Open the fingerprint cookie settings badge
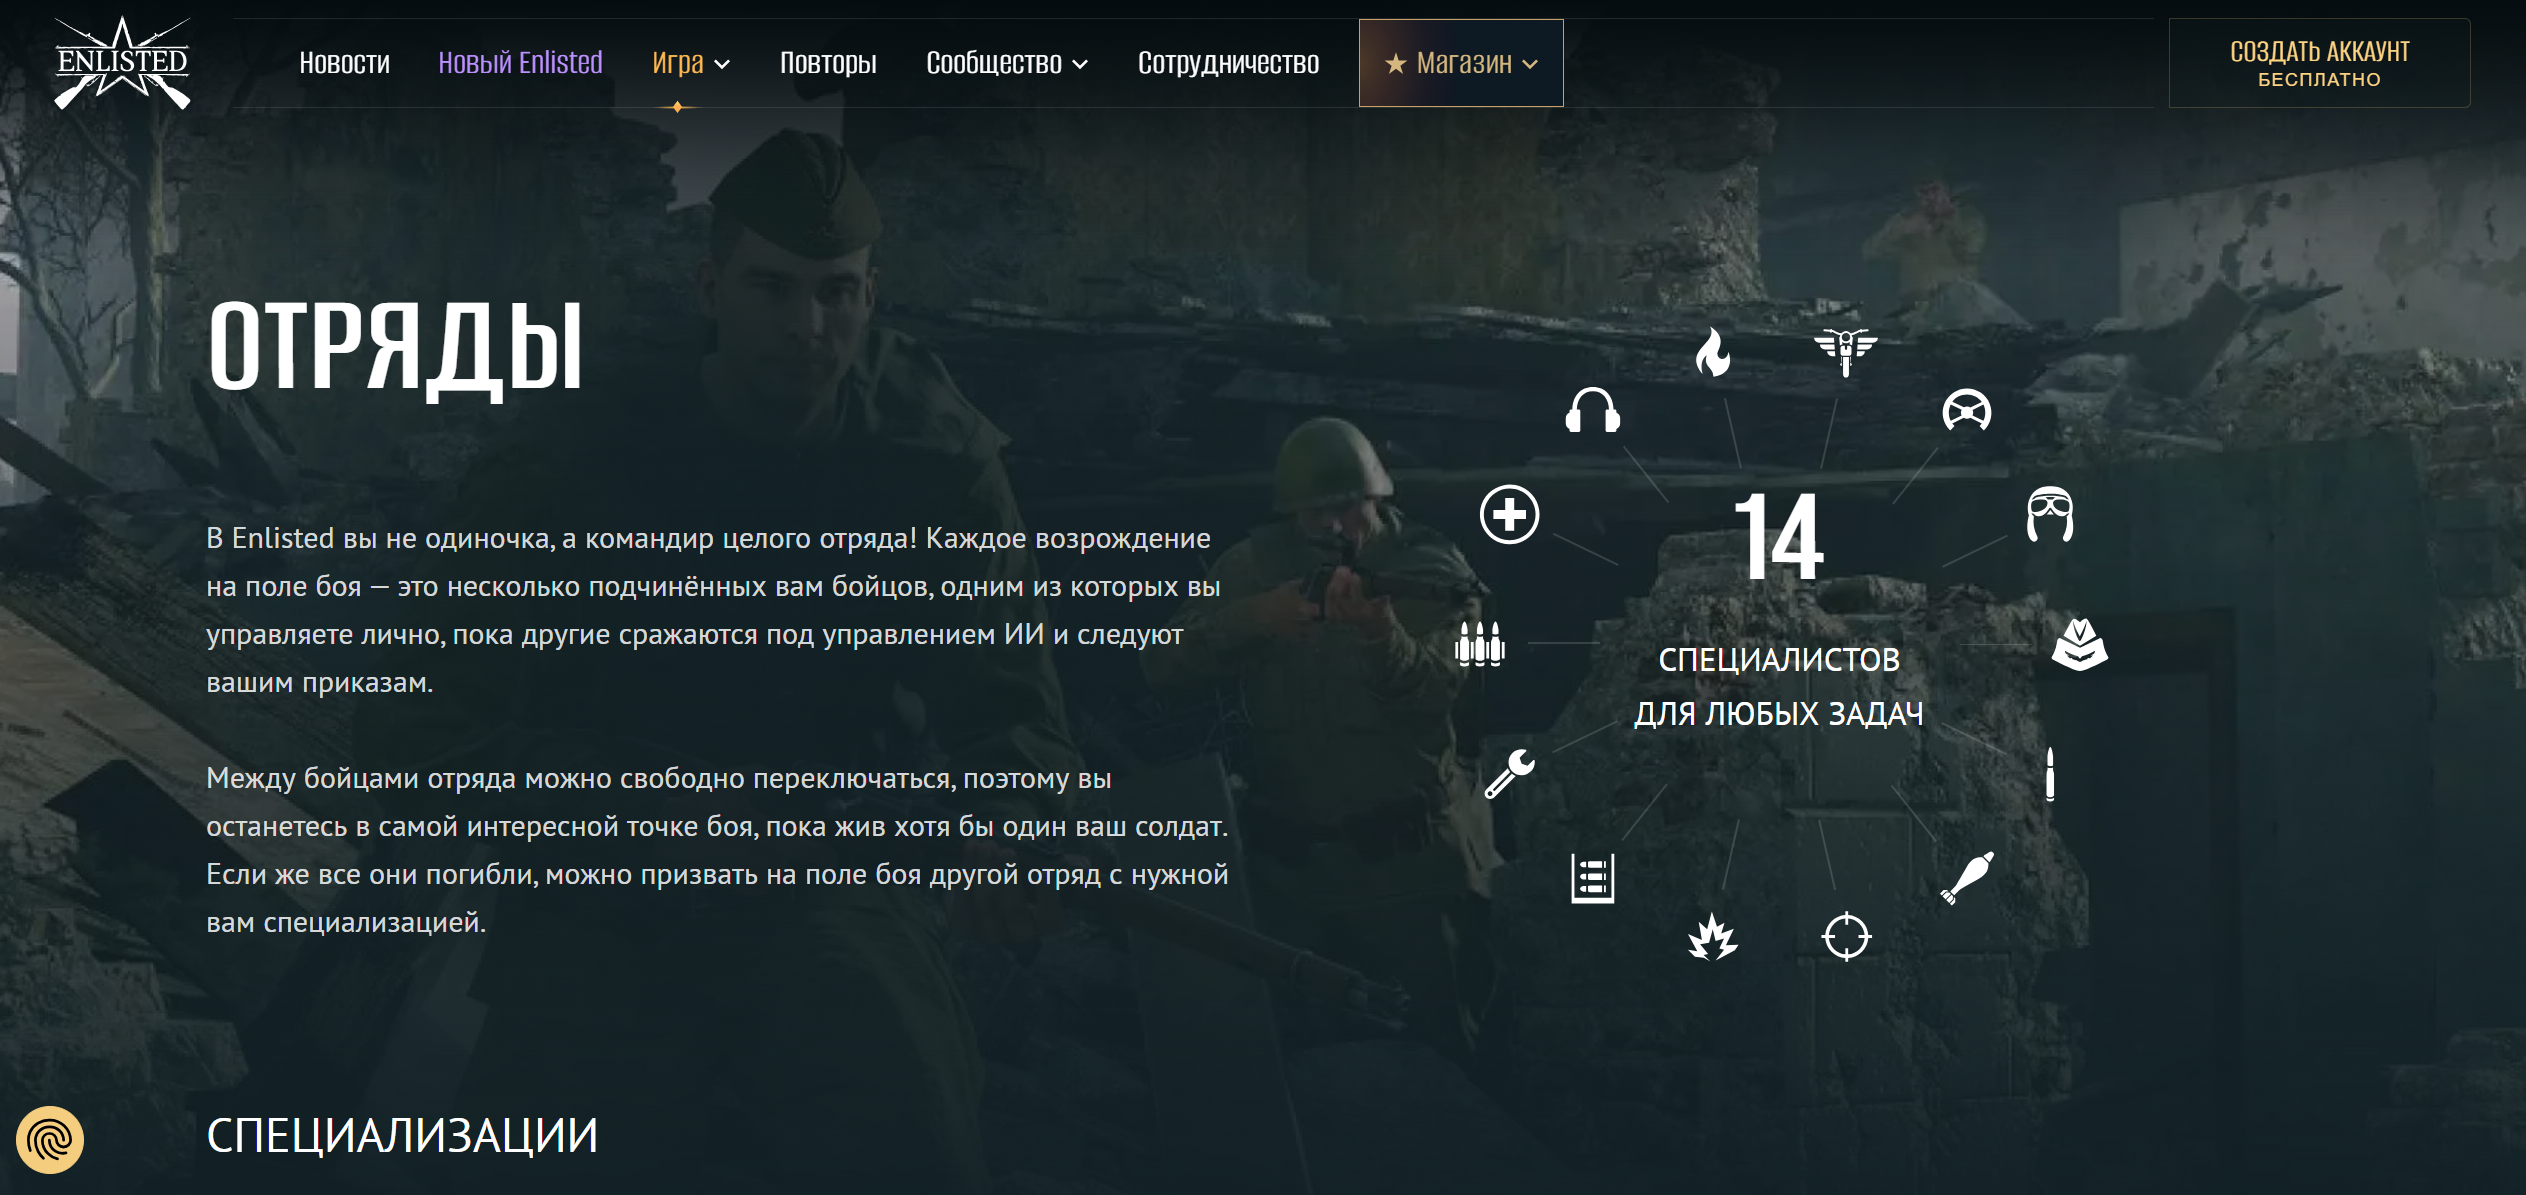Viewport: 2526px width, 1195px height. (x=50, y=1139)
